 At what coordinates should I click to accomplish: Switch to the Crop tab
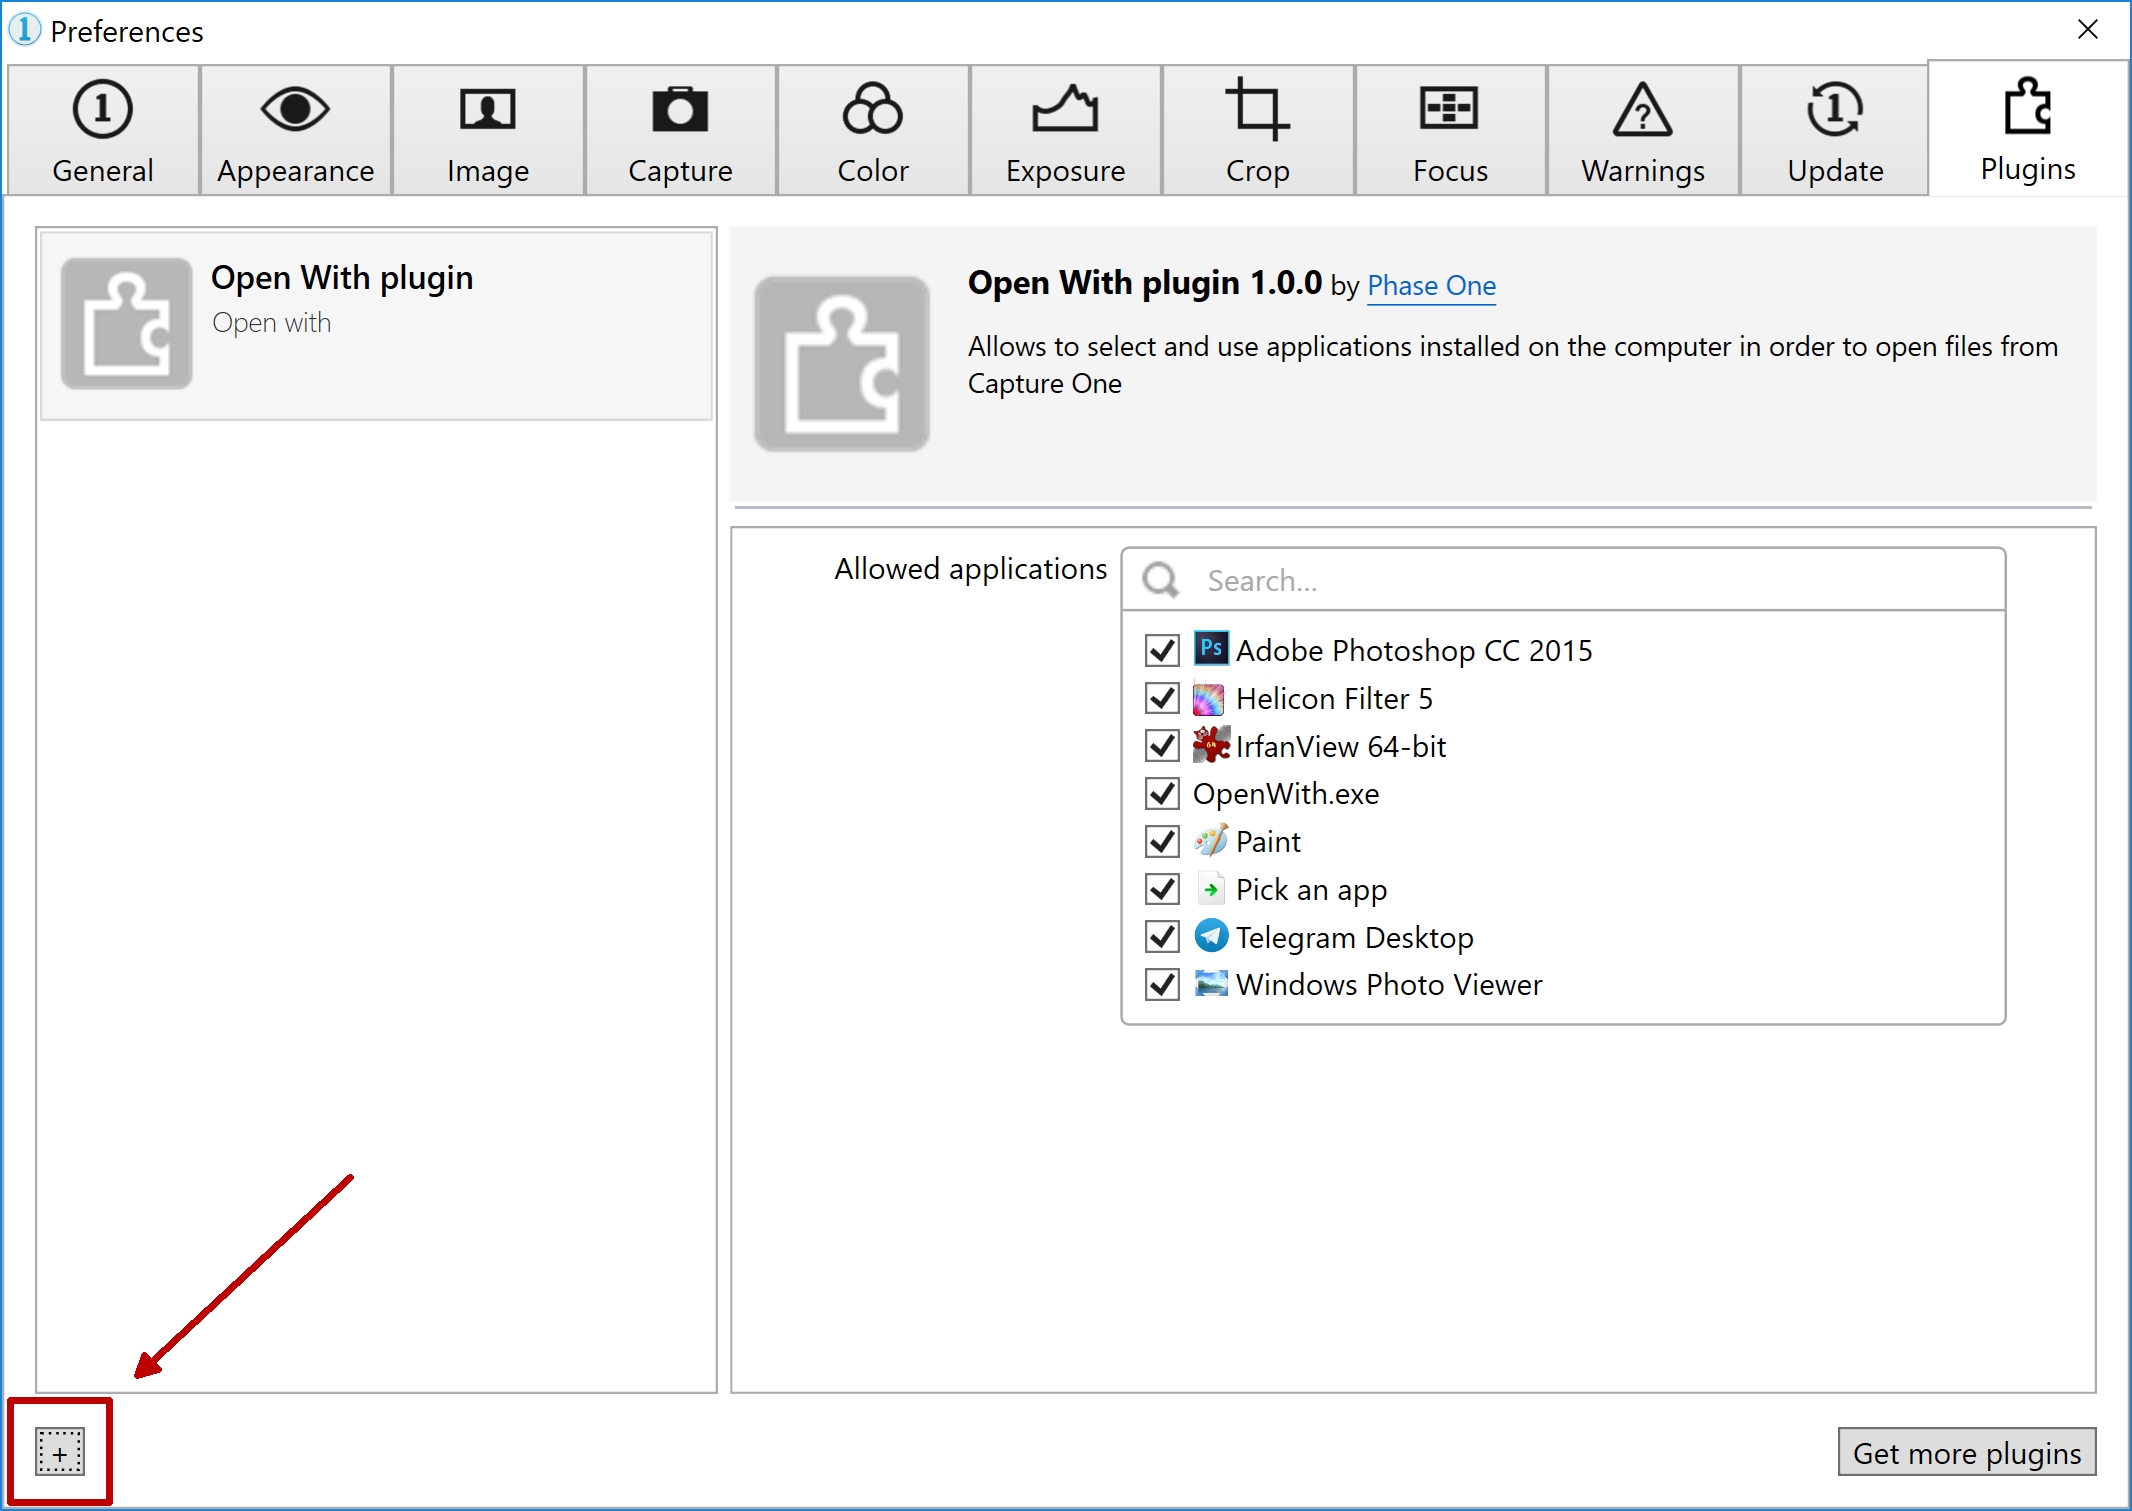tap(1258, 130)
